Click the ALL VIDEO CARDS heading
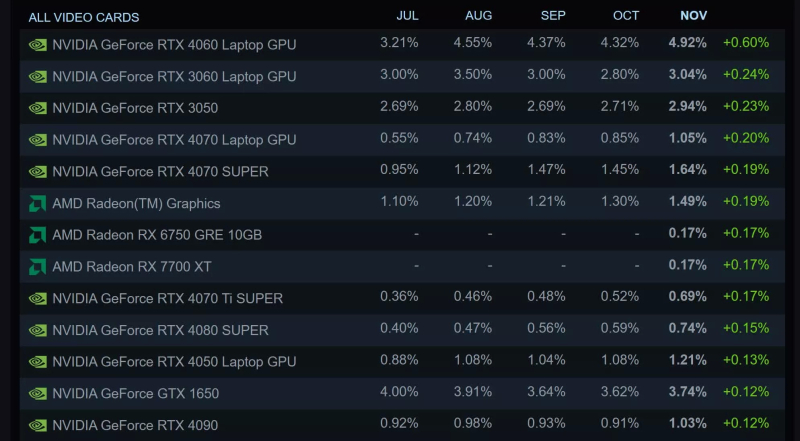Viewport: 800px width, 441px height. (x=84, y=17)
